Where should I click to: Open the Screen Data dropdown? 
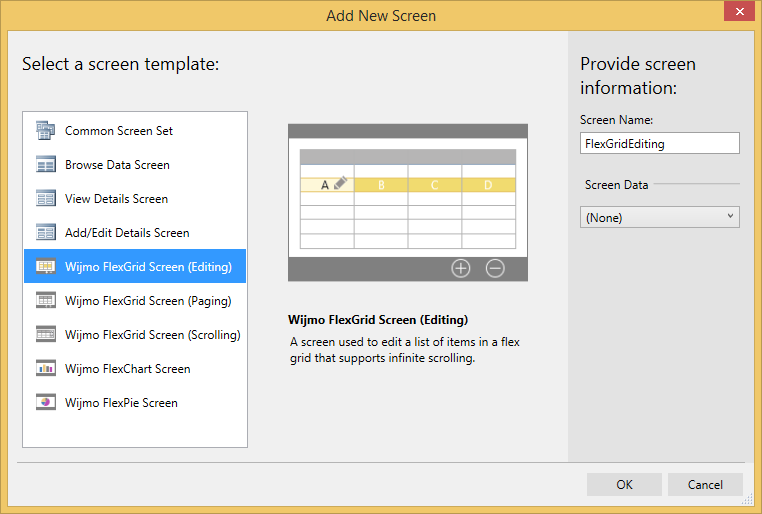coord(659,217)
